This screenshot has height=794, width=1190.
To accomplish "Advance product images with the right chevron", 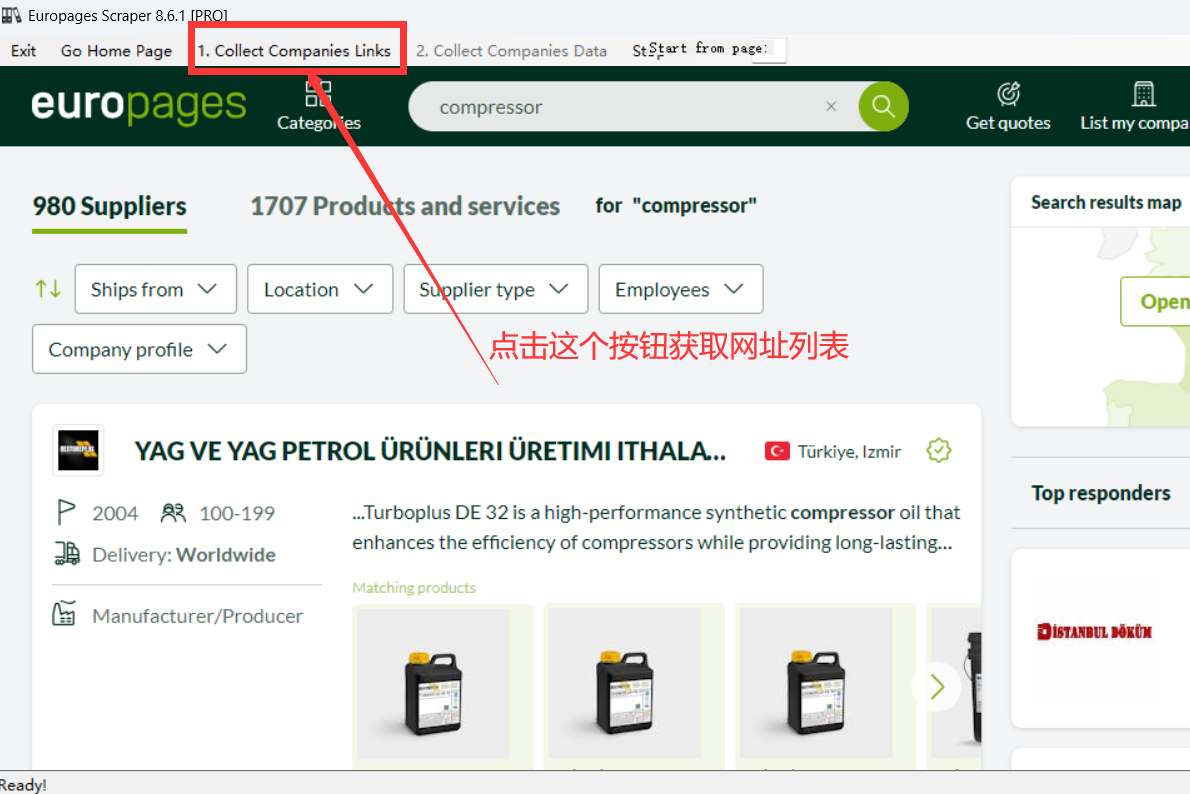I will click(936, 686).
